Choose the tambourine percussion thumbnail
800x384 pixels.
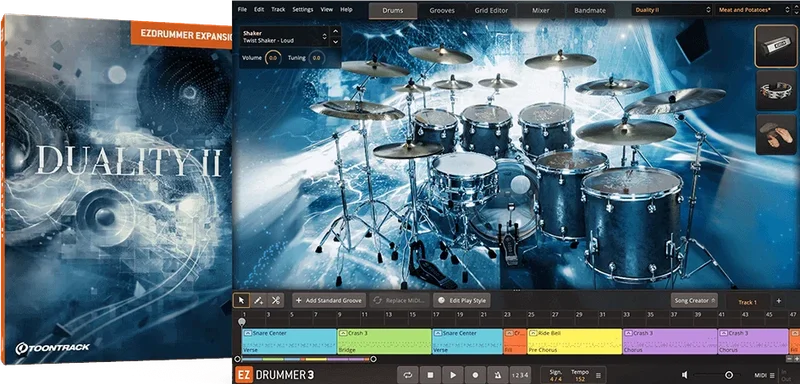pos(776,90)
